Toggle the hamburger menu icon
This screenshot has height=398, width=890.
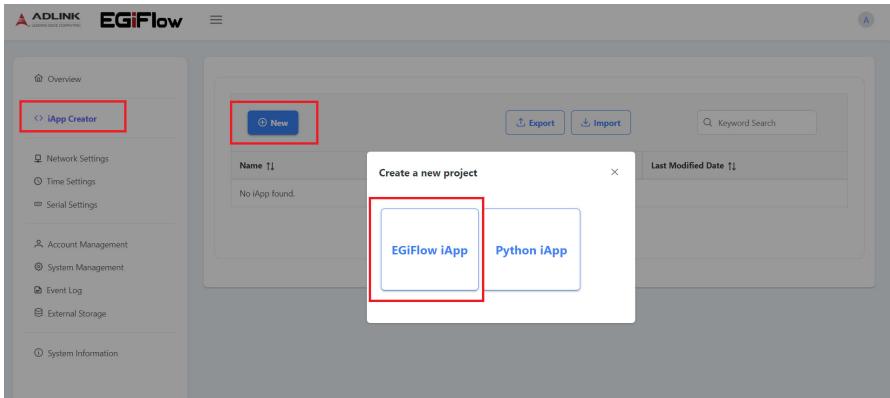click(216, 20)
